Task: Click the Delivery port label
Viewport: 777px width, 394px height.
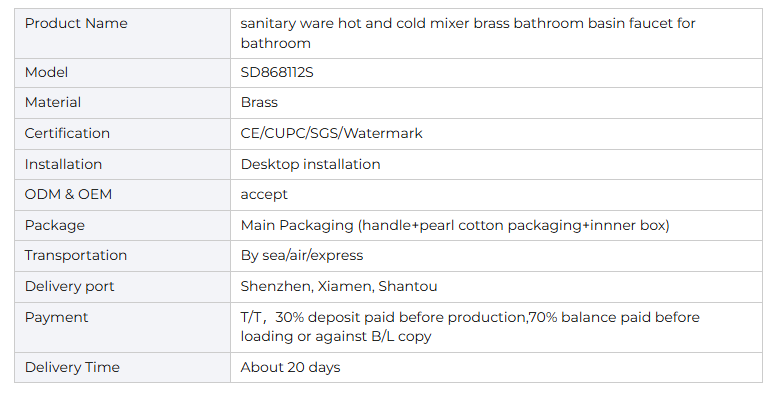Action: pyautogui.click(x=69, y=286)
